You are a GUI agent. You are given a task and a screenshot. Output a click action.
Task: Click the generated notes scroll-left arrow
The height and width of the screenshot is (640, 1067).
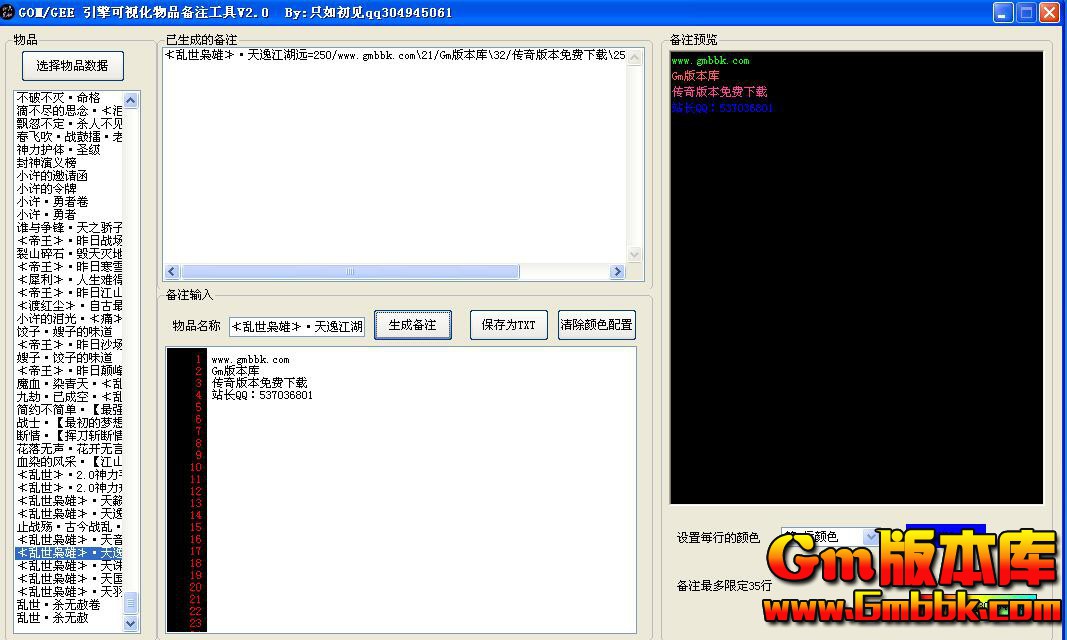point(172,272)
